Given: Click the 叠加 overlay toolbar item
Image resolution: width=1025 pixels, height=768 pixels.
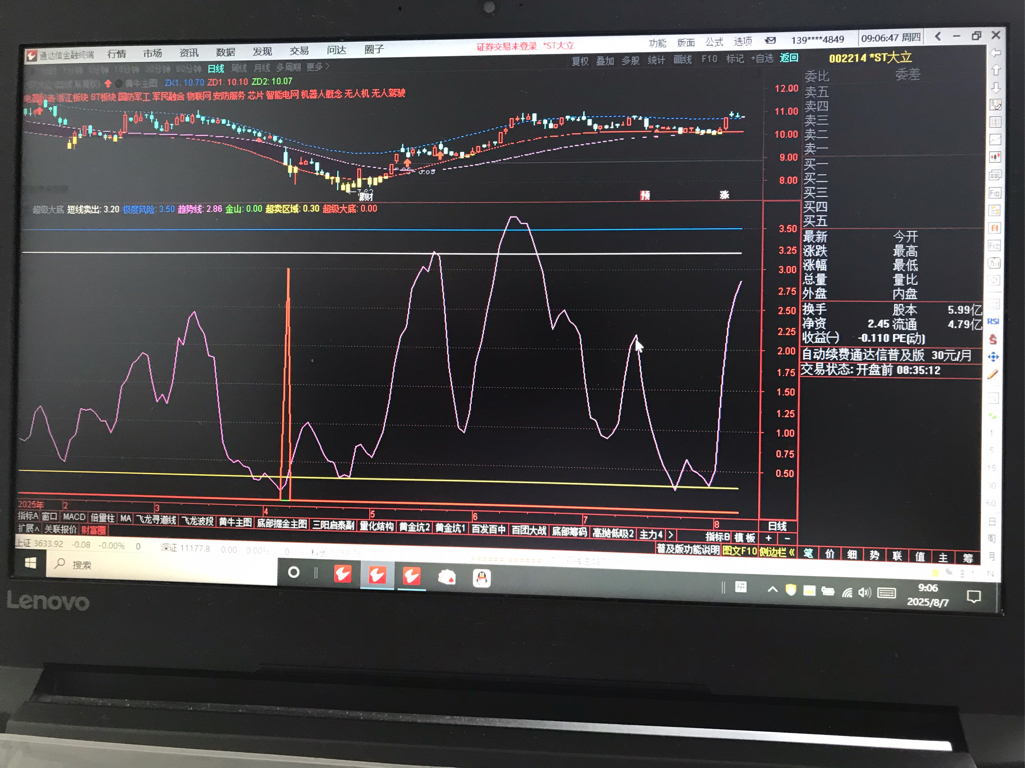Looking at the screenshot, I should coord(605,61).
